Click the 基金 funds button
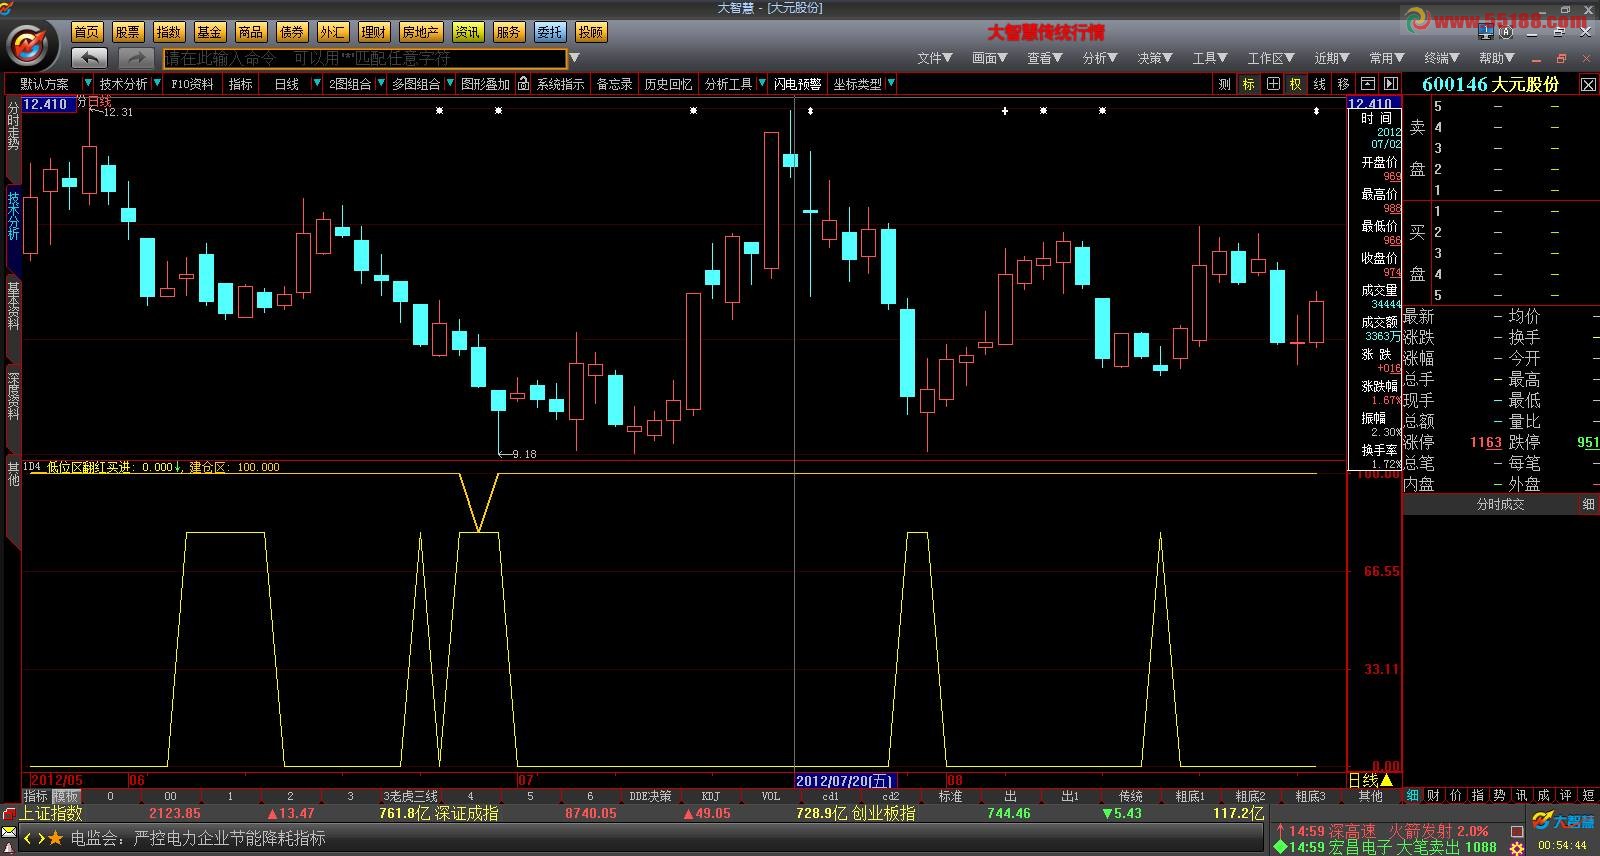Image resolution: width=1600 pixels, height=856 pixels. click(x=210, y=32)
